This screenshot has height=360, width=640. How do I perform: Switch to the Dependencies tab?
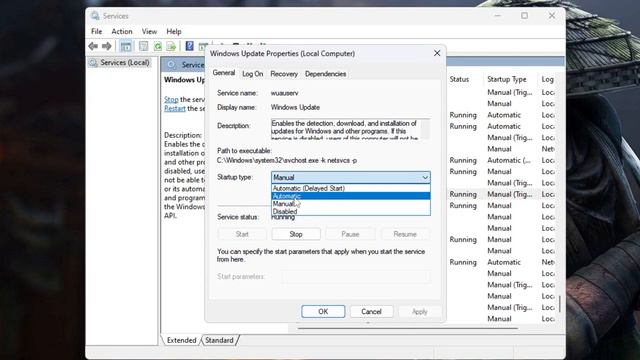325,74
